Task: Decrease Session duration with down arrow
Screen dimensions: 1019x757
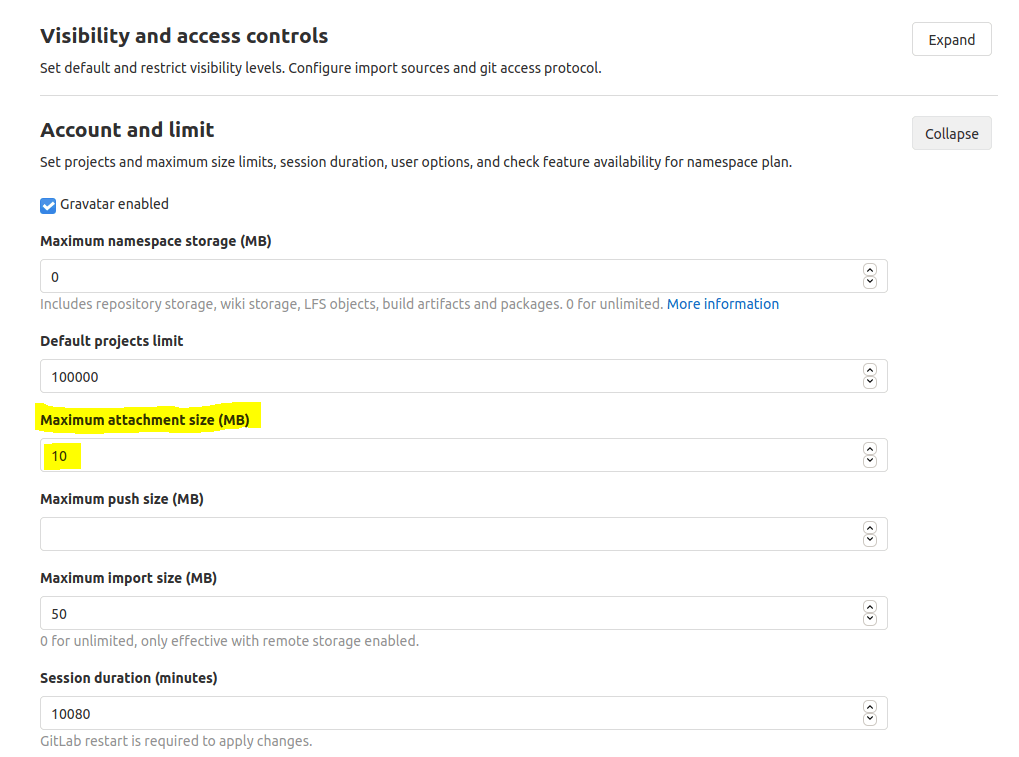Action: pyautogui.click(x=870, y=720)
